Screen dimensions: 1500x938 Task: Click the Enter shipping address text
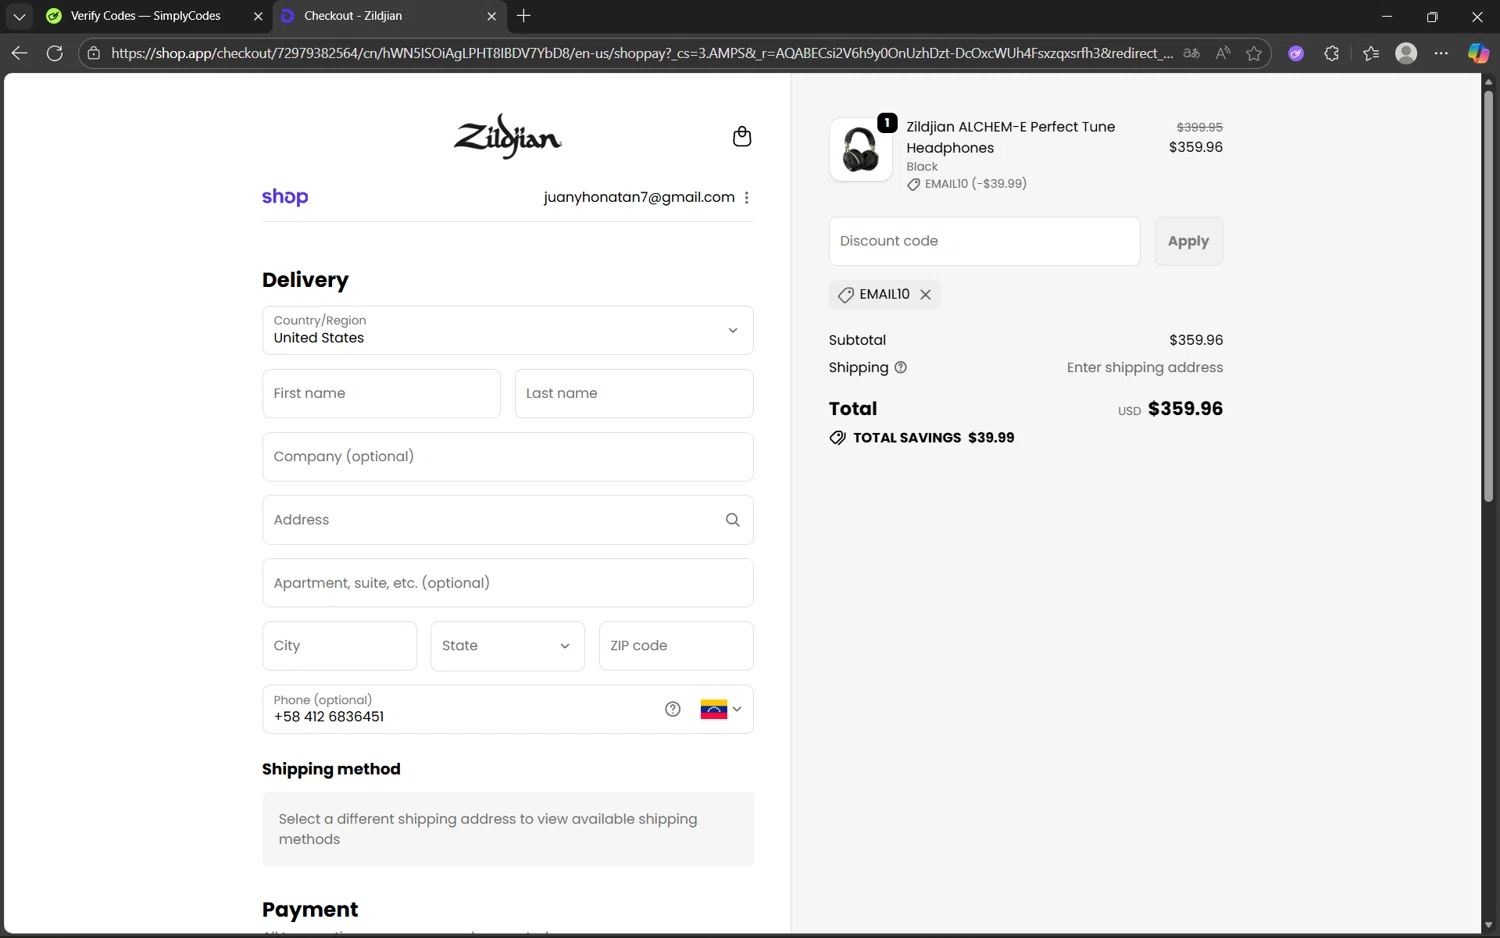[1144, 368]
